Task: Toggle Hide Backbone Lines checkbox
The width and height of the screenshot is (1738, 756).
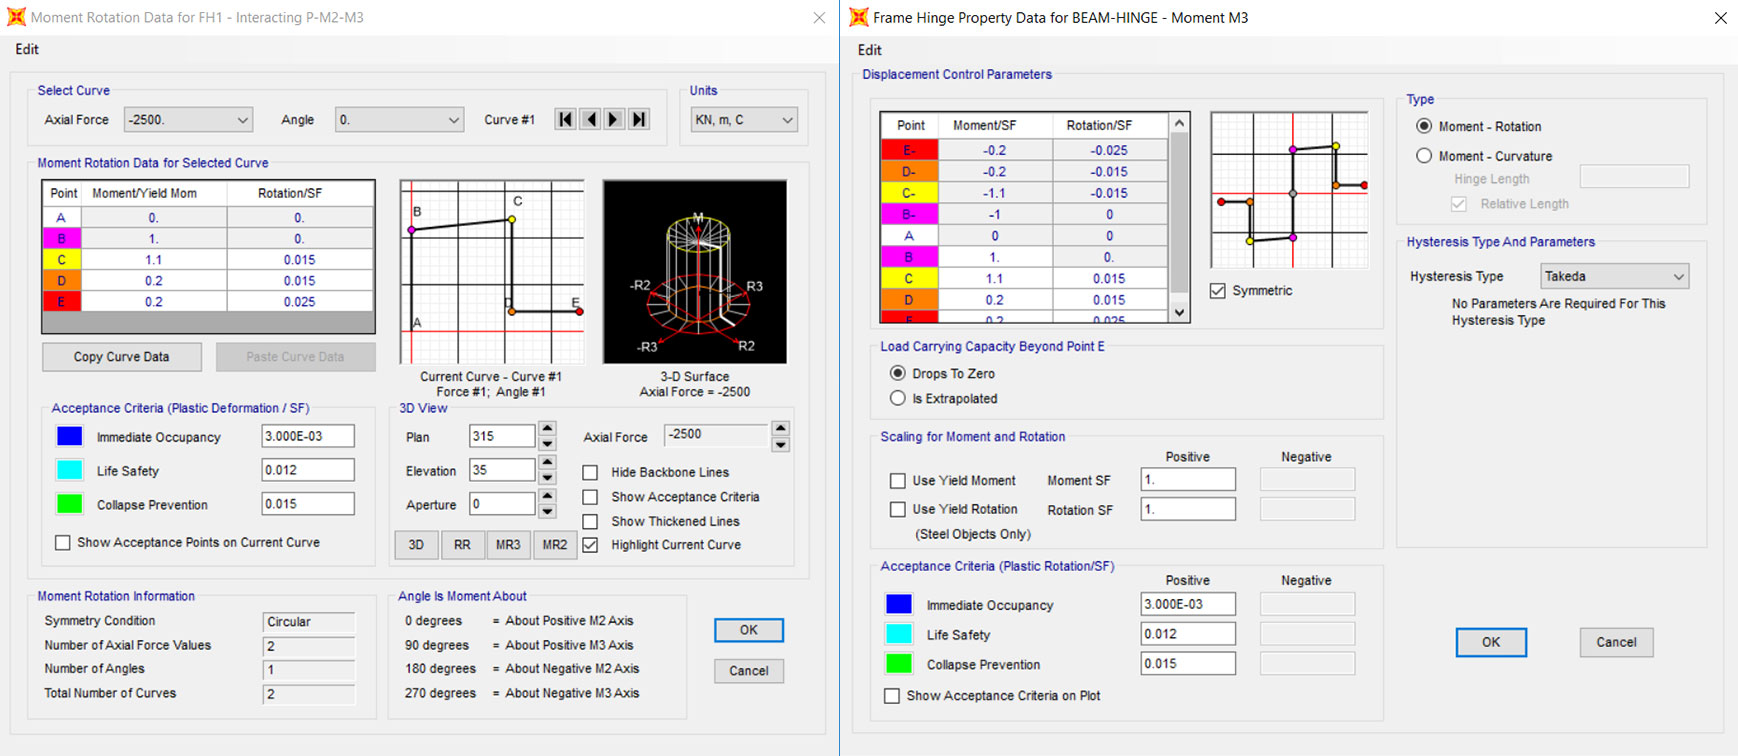Action: coord(590,472)
